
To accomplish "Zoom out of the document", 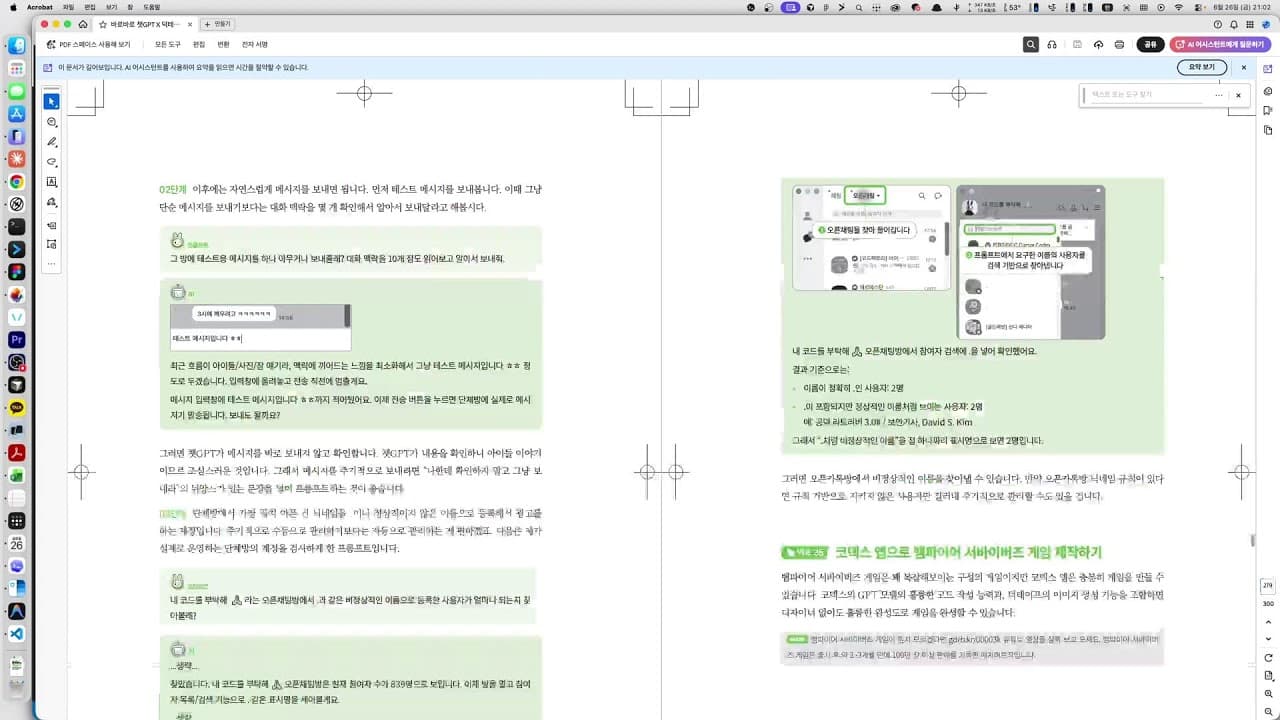I will pos(1268,711).
